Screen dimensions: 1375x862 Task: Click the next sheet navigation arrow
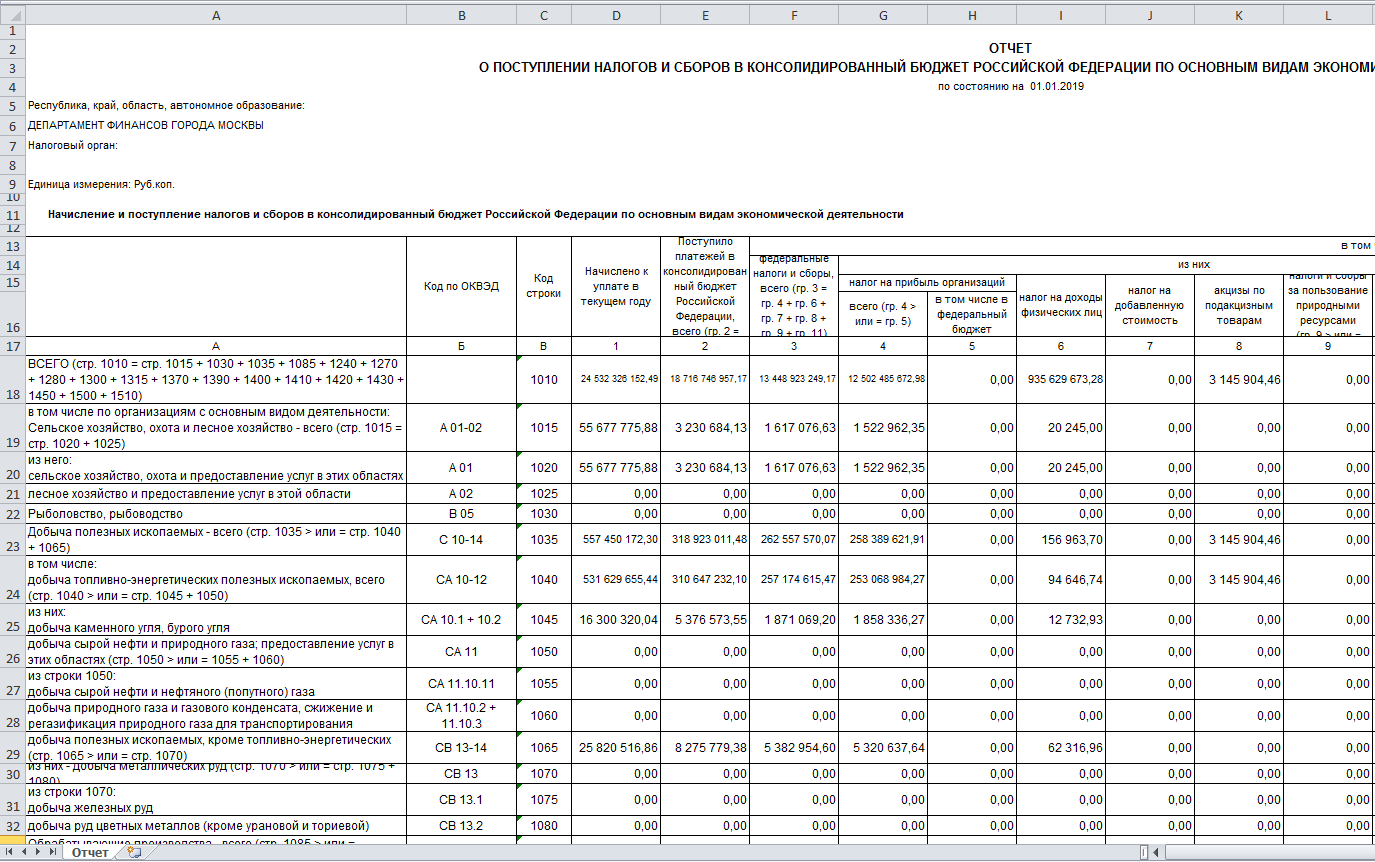tap(38, 853)
